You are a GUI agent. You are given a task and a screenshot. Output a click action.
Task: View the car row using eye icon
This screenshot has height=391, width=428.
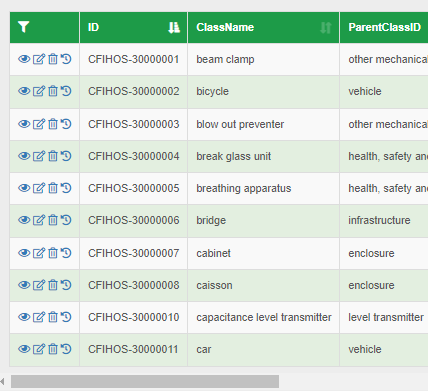click(24, 349)
